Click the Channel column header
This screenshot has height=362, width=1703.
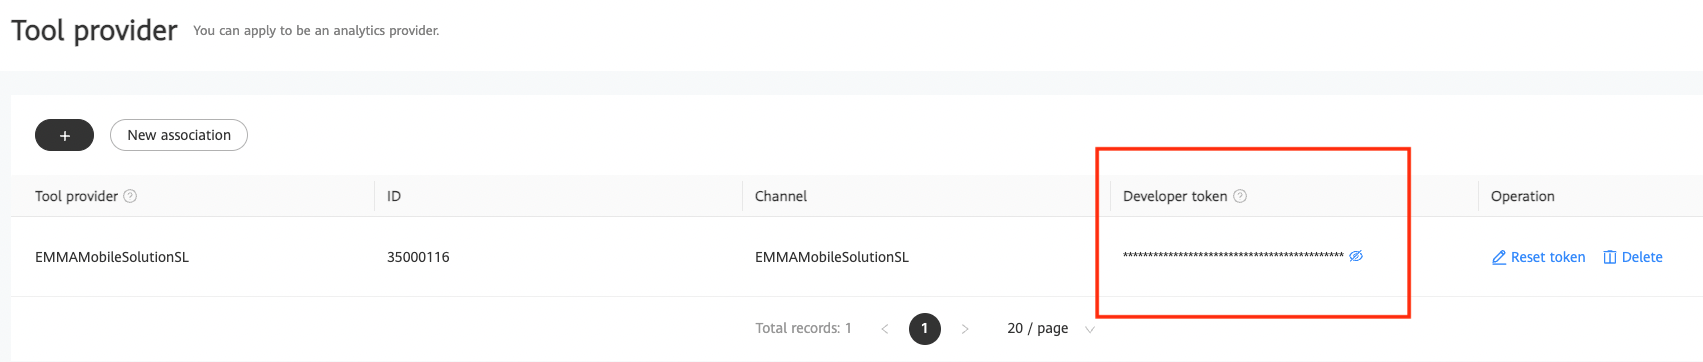click(x=781, y=196)
